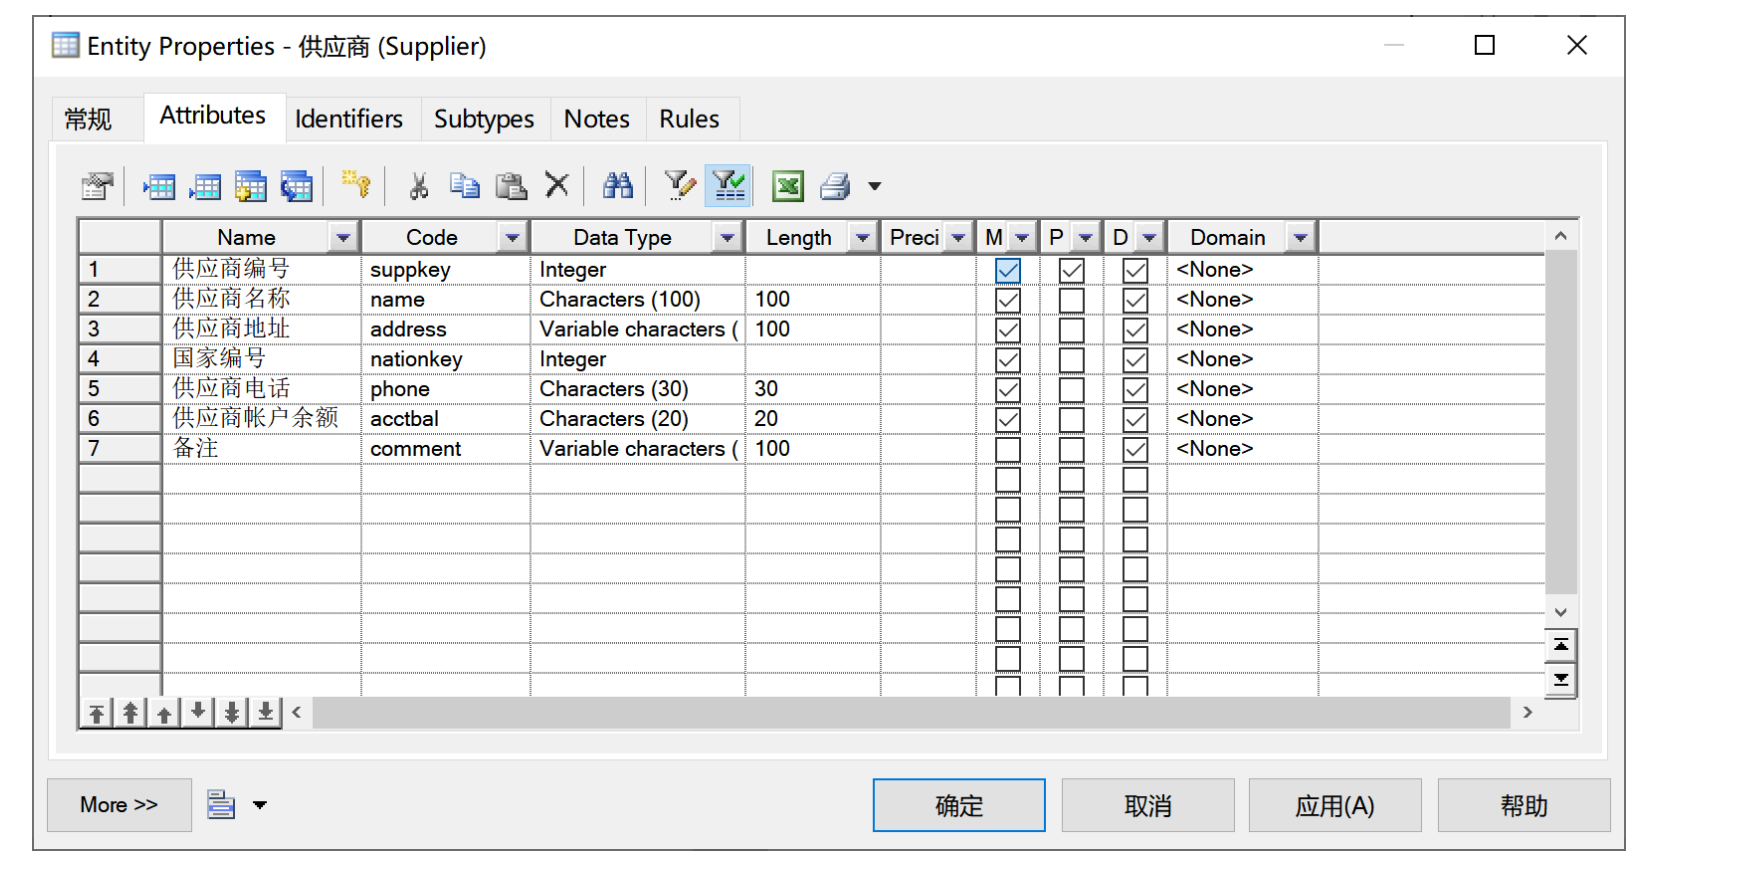Click the Customize Columns and Filter icon
This screenshot has height=869, width=1749.
(x=680, y=185)
